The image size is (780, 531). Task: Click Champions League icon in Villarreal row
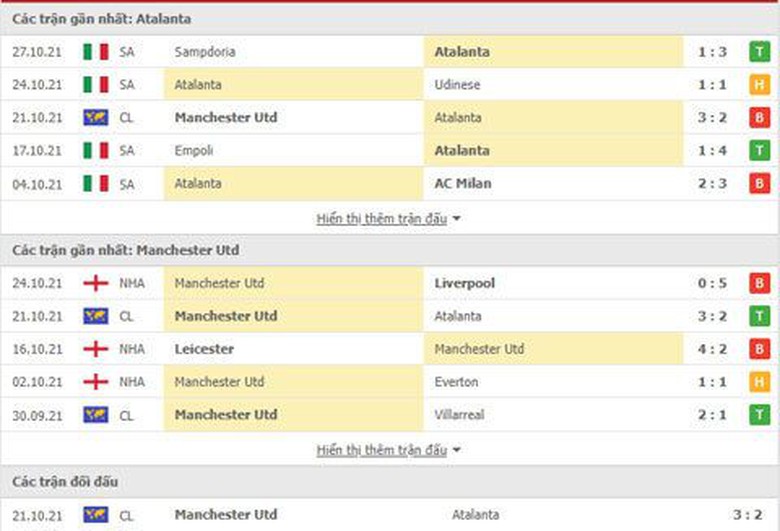click(x=96, y=415)
